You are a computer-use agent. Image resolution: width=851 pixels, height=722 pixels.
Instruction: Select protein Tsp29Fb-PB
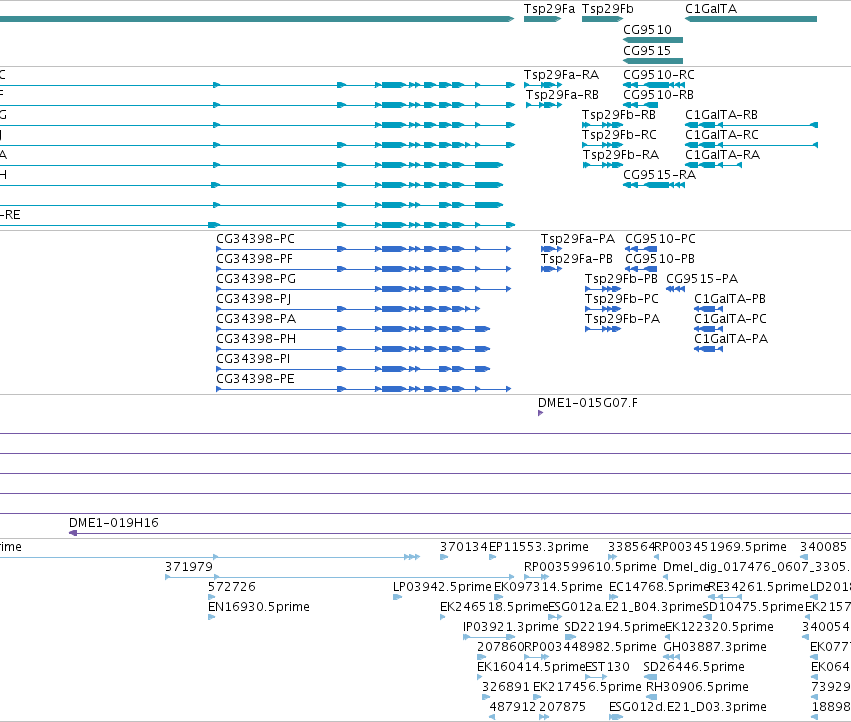[x=621, y=279]
